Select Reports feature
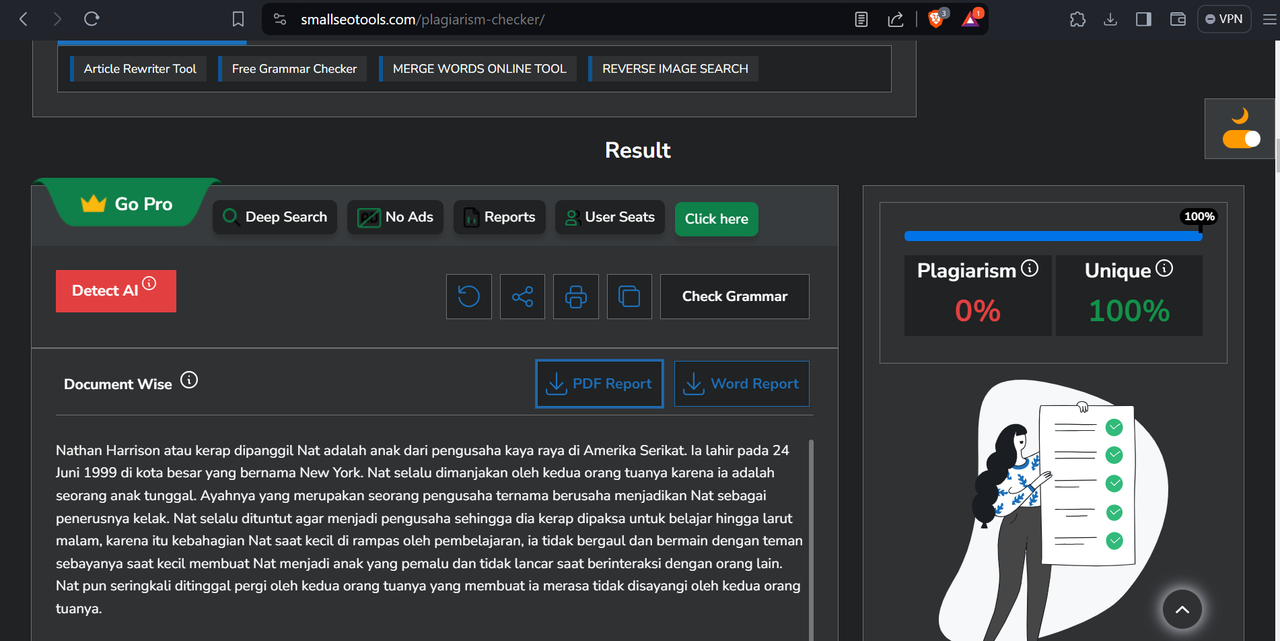This screenshot has width=1280, height=641. pyautogui.click(x=499, y=217)
